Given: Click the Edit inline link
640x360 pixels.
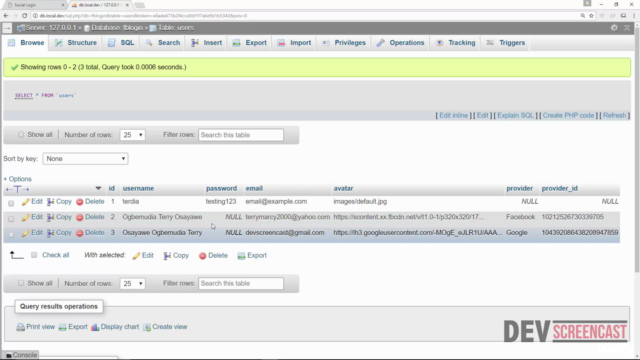Looking at the screenshot, I should 453,116.
